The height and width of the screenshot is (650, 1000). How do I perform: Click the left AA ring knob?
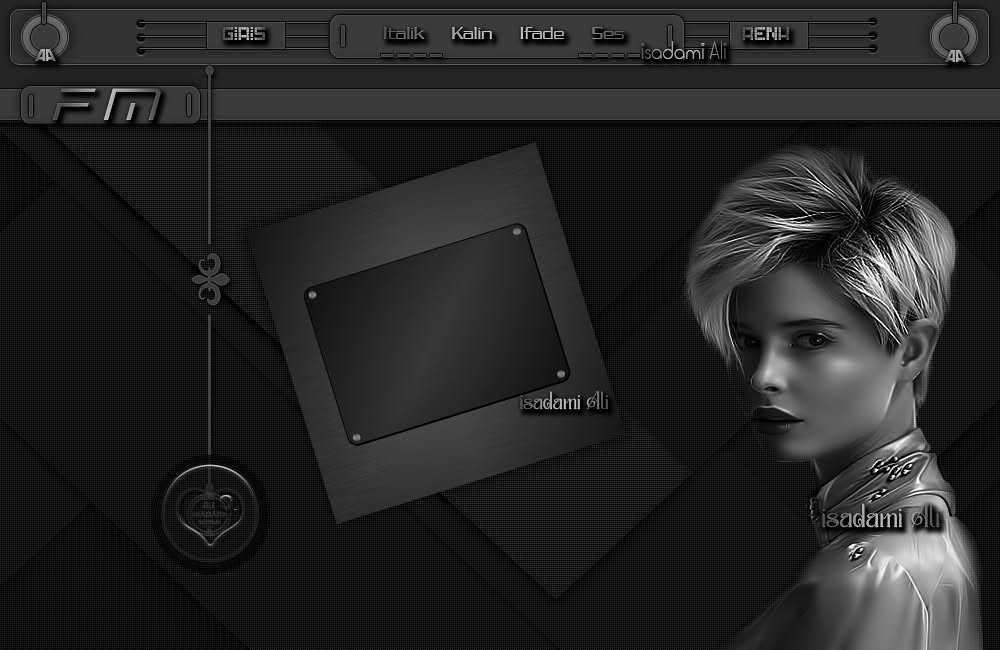point(44,37)
